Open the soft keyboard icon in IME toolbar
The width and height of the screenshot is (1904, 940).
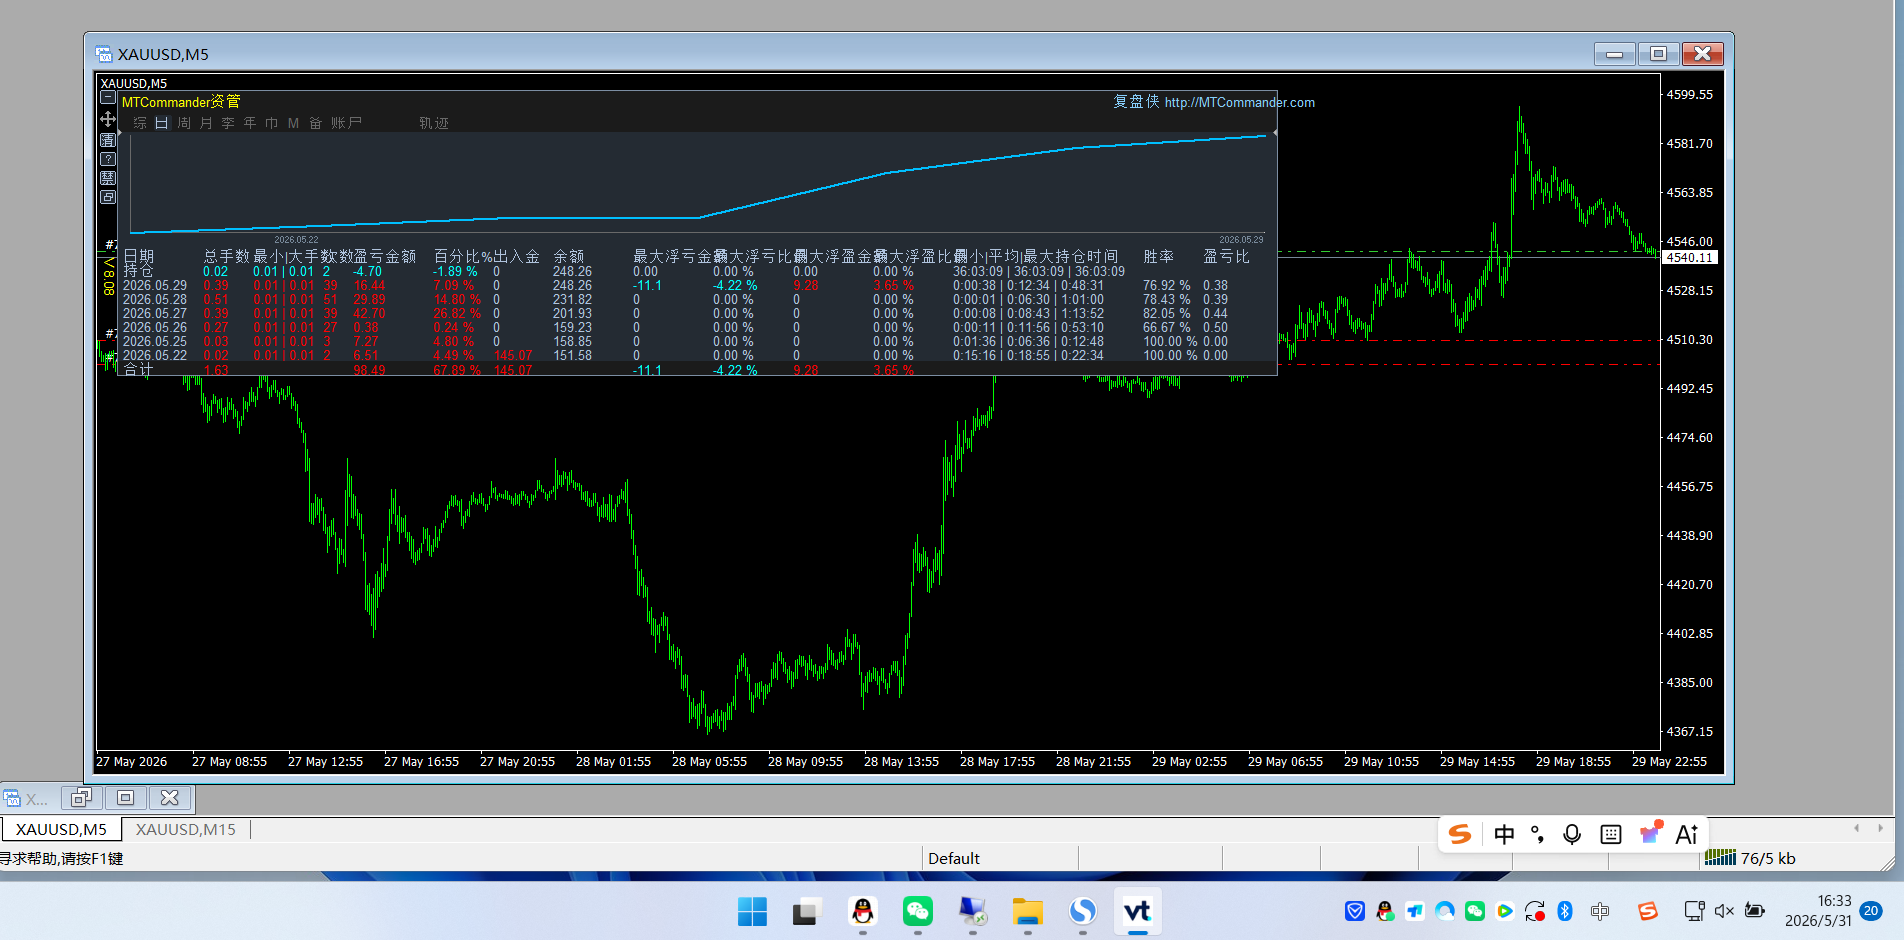click(1611, 834)
